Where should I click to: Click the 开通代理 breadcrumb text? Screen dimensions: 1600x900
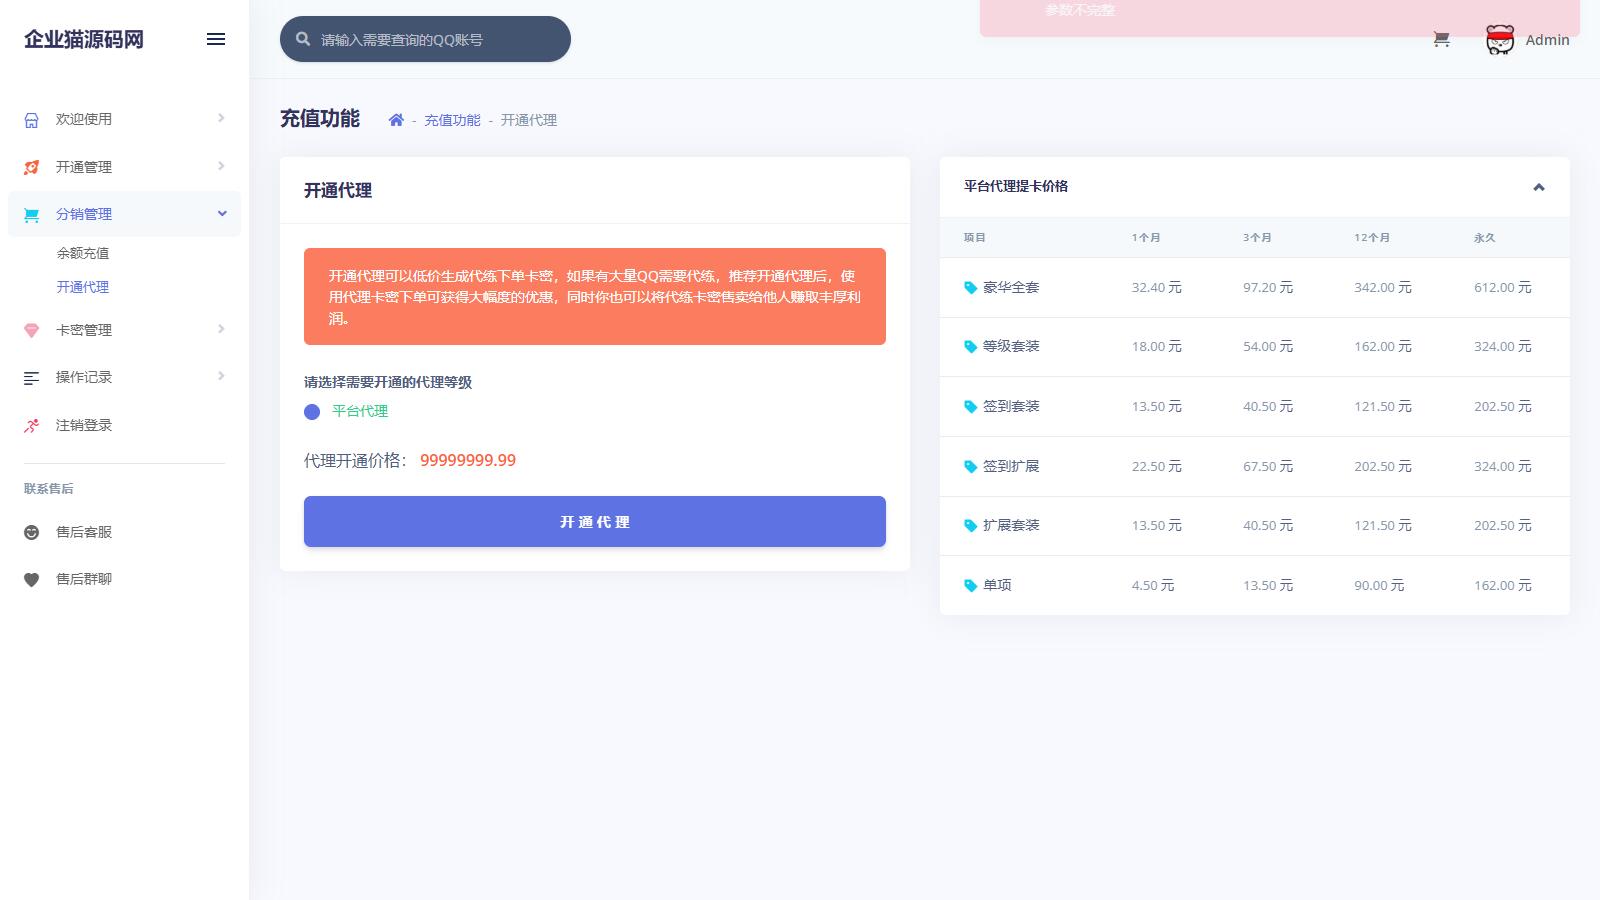click(x=529, y=120)
